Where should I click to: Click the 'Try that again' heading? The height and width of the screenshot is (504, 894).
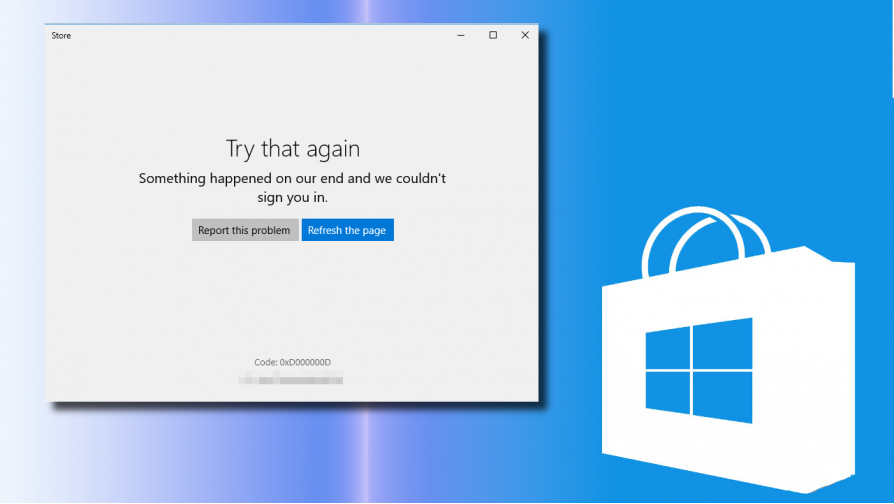[x=292, y=149]
